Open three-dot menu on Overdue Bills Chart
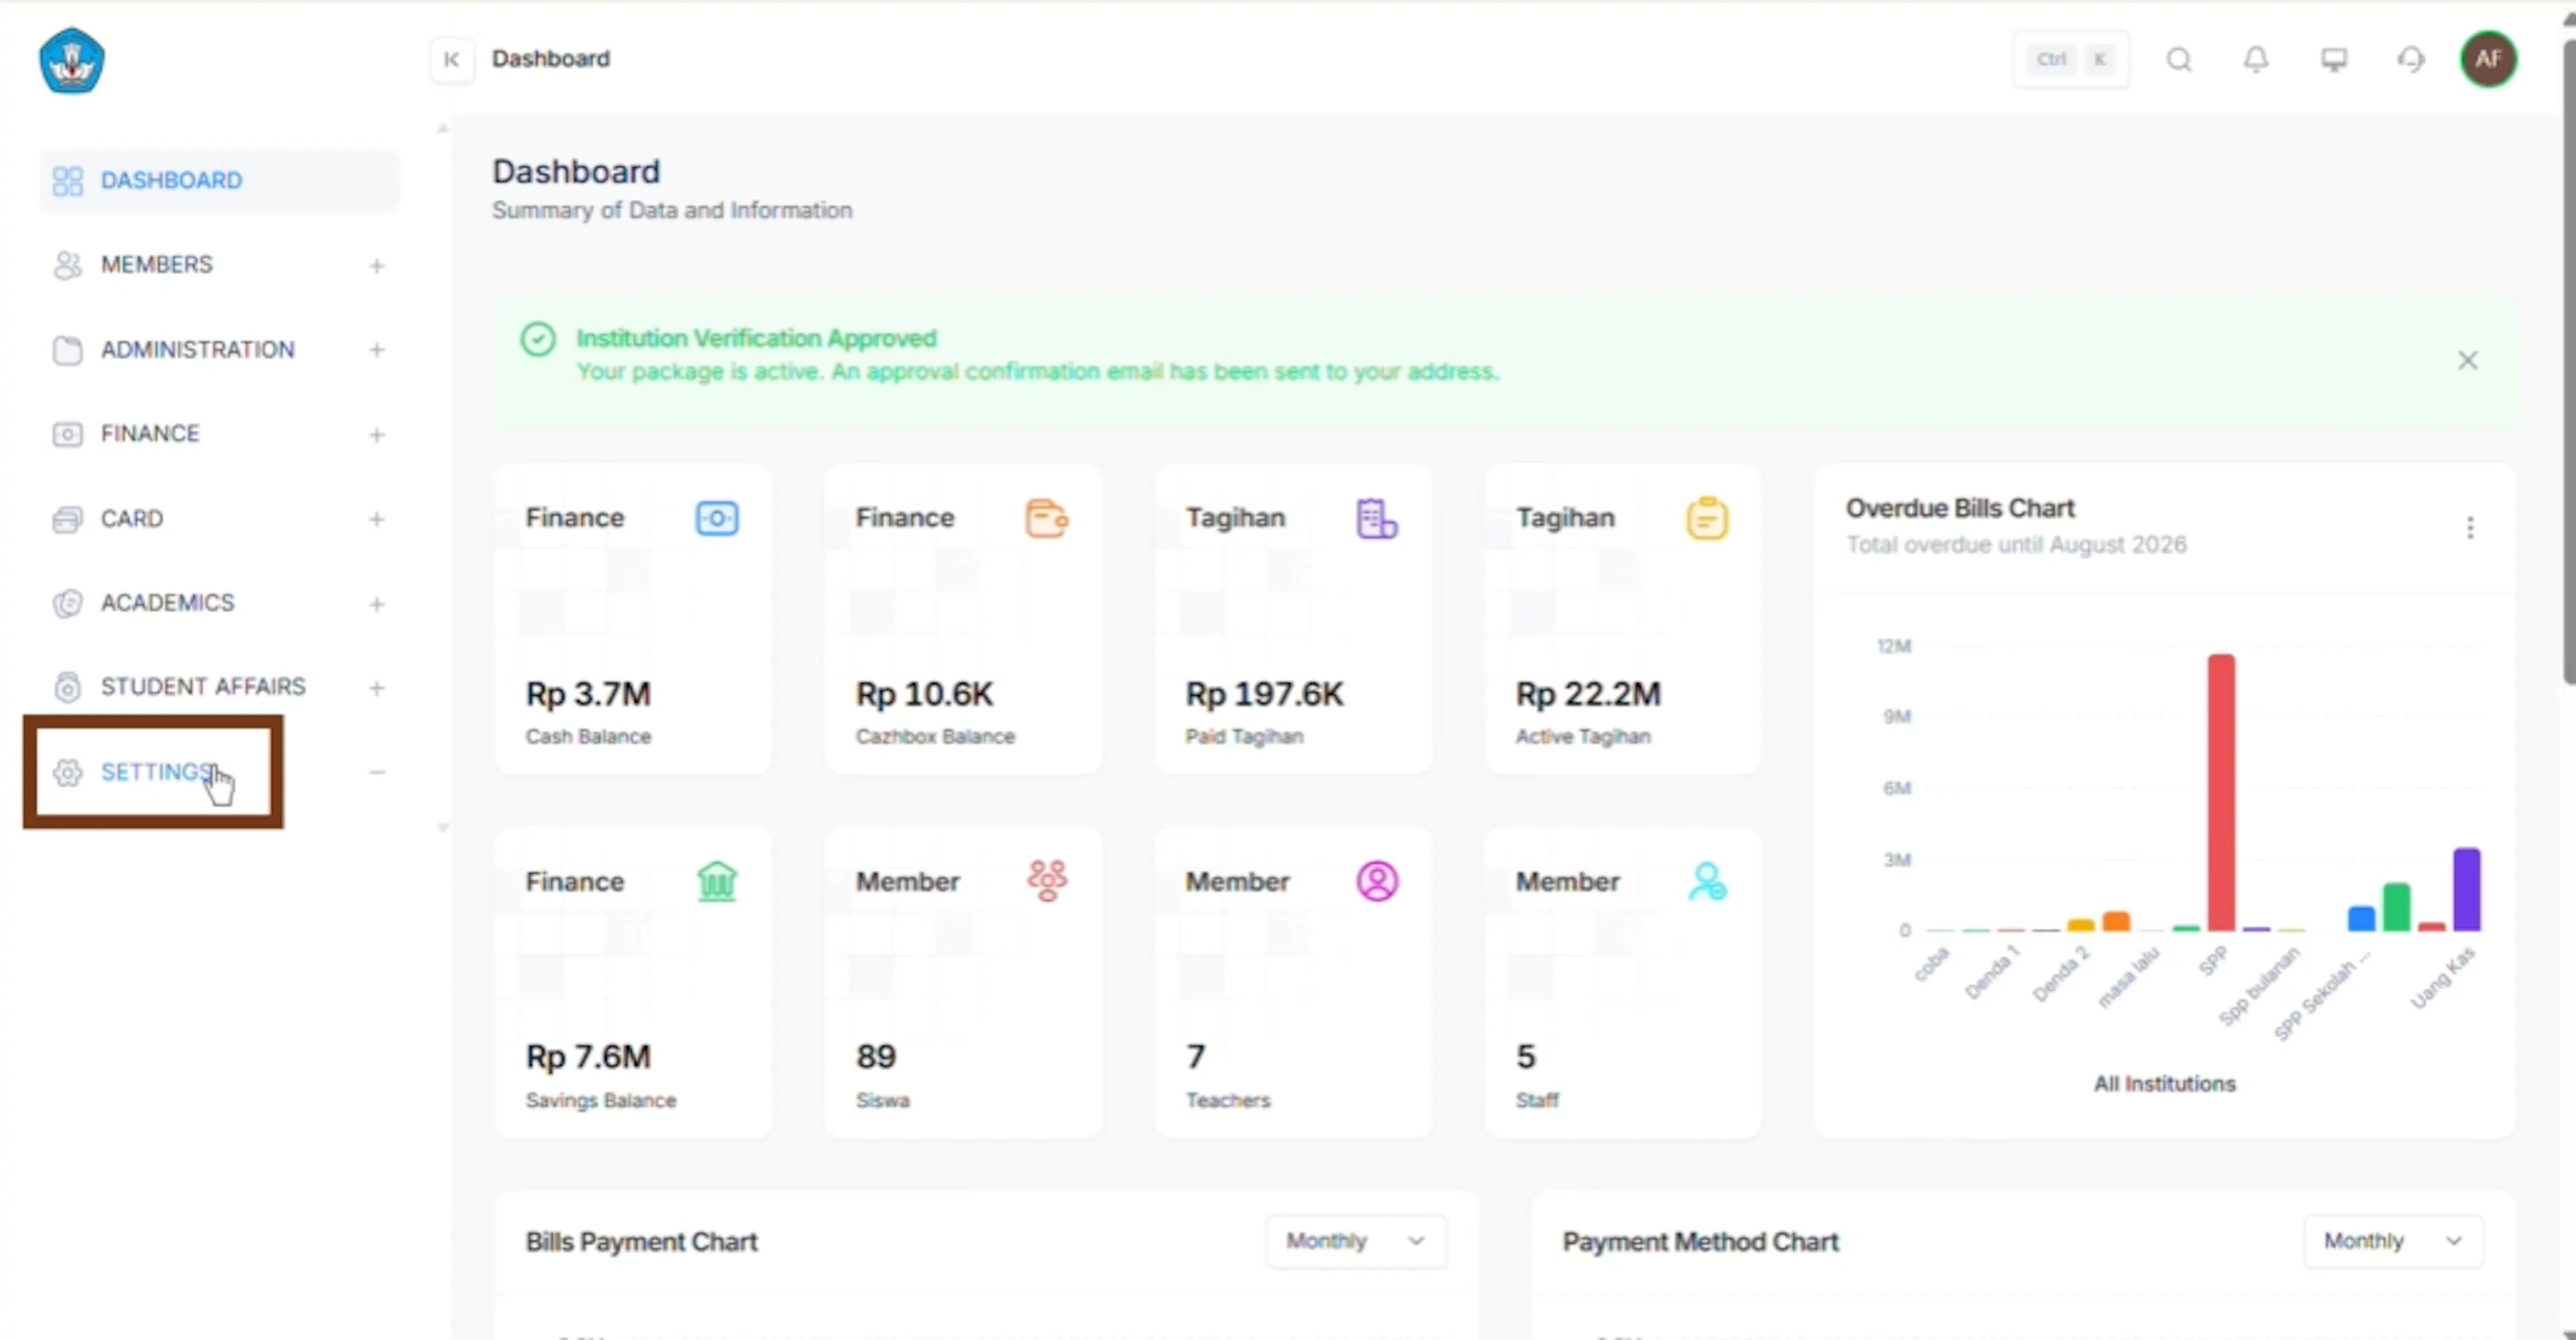This screenshot has height=1340, width=2576. pyautogui.click(x=2470, y=527)
